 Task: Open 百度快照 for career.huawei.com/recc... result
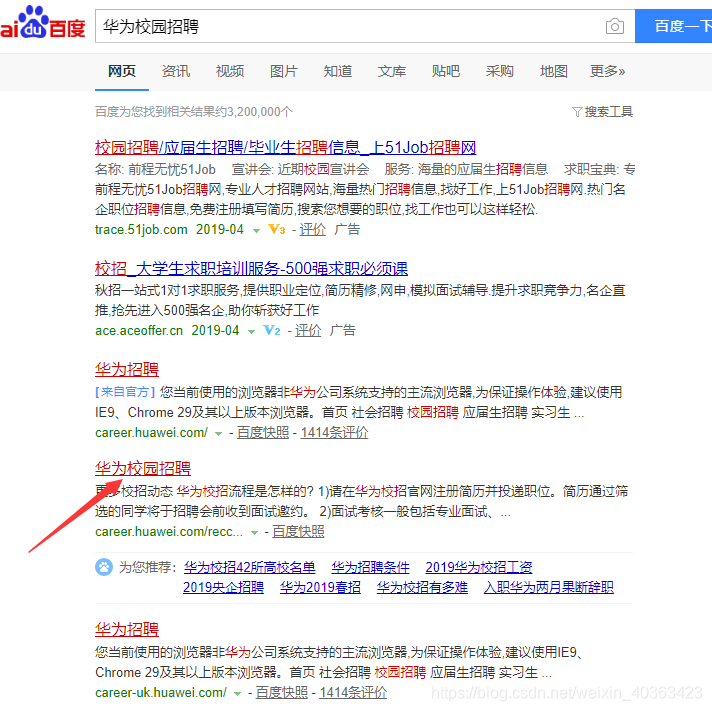coord(298,532)
